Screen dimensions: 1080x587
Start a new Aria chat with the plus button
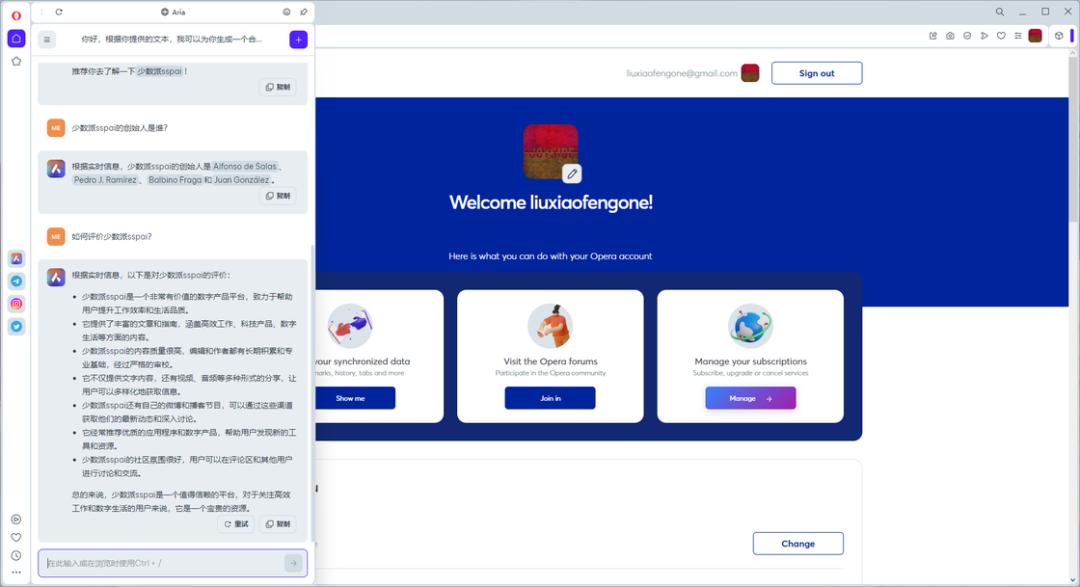(x=298, y=40)
